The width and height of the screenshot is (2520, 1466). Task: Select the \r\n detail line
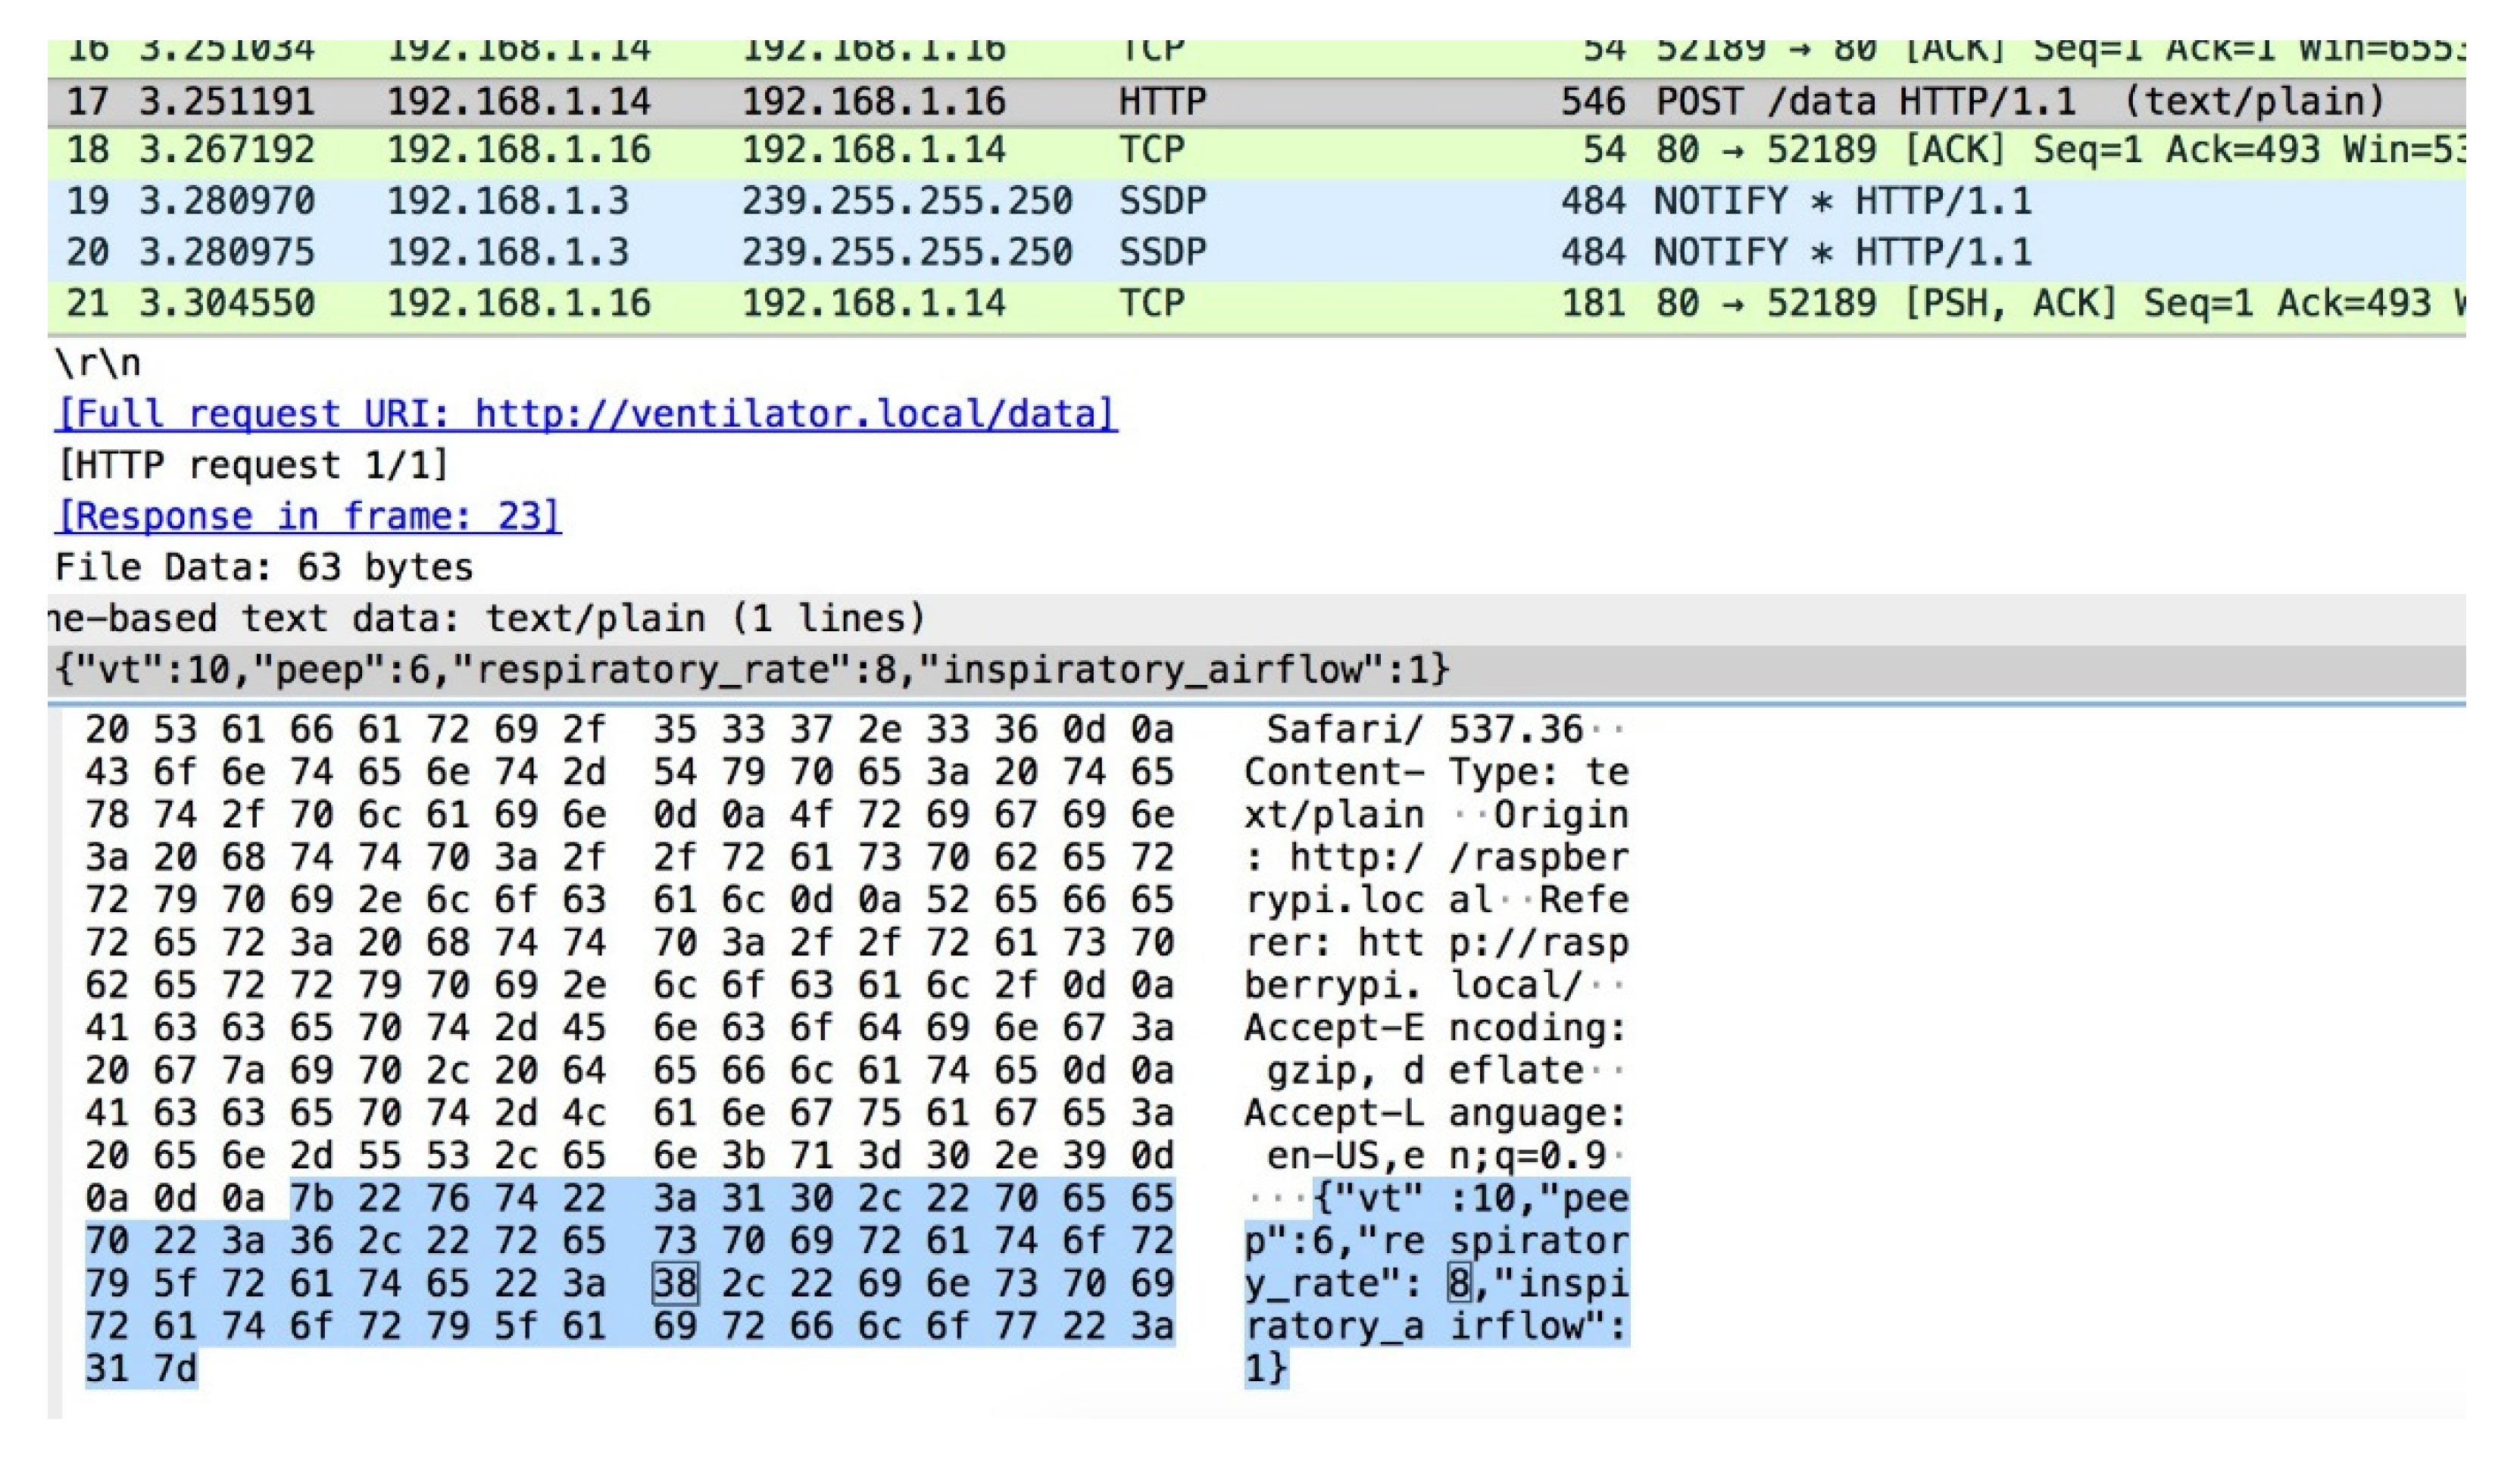98,363
